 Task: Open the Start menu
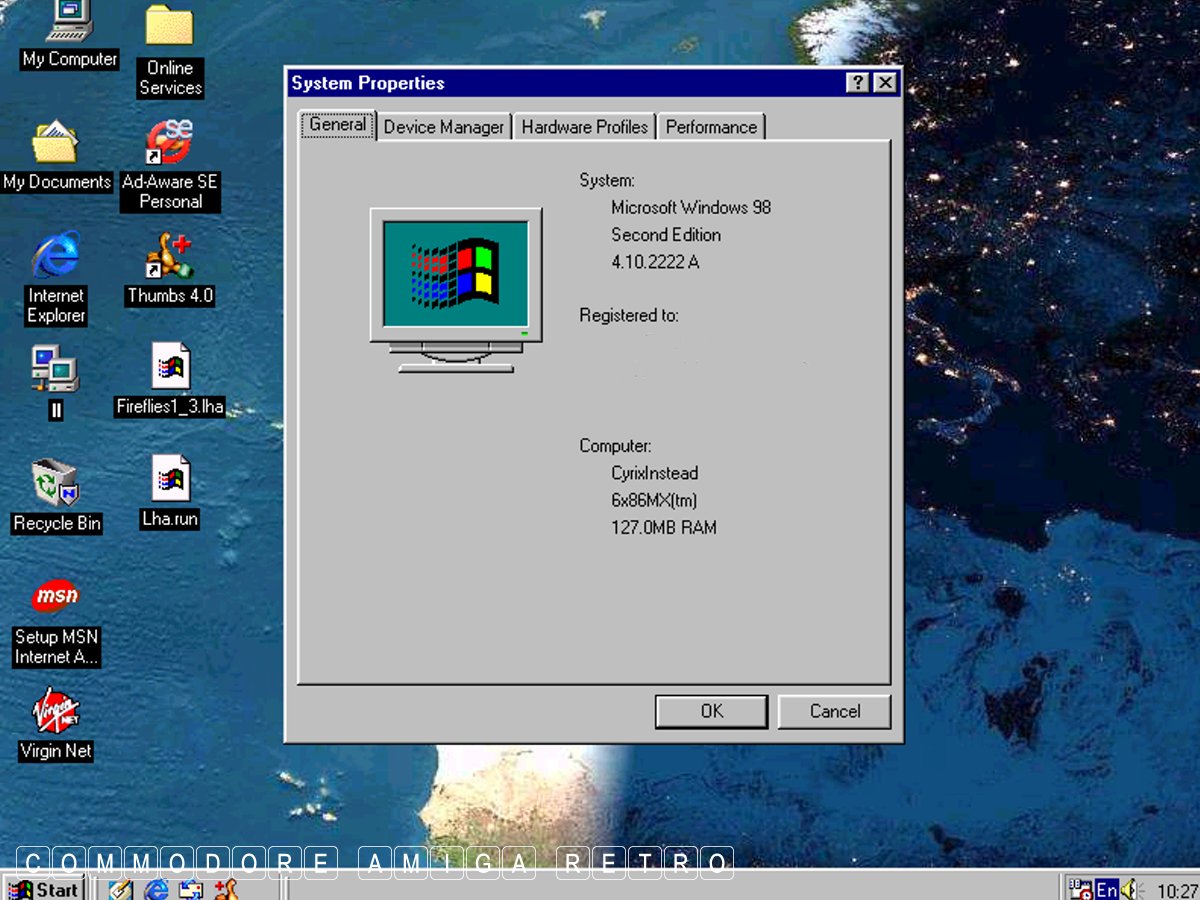[44, 889]
